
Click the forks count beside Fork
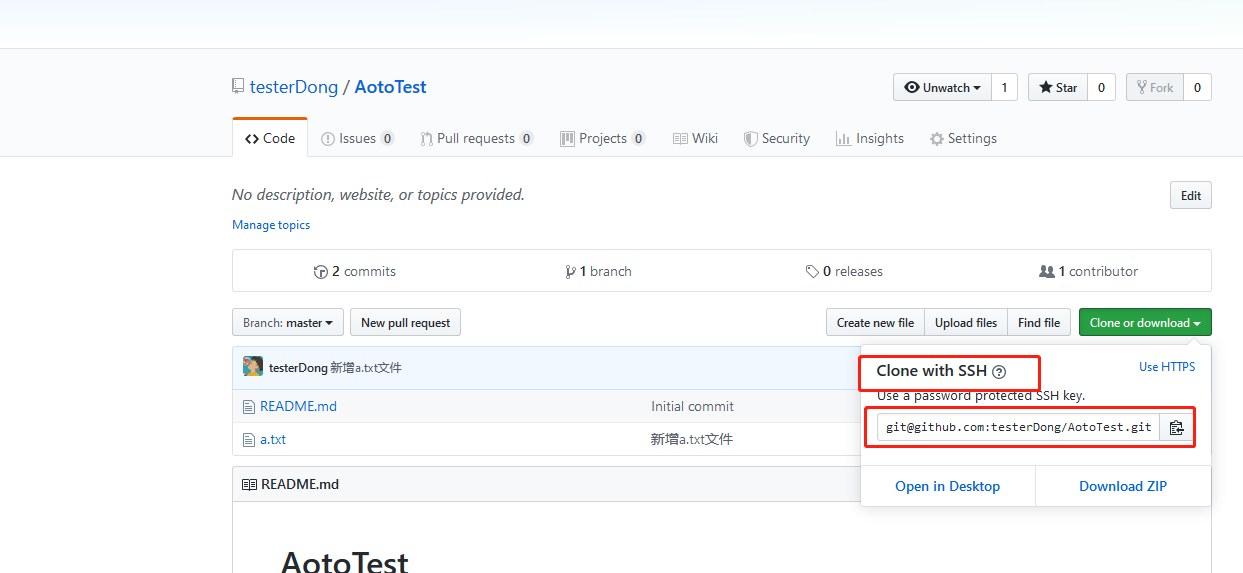[1197, 87]
